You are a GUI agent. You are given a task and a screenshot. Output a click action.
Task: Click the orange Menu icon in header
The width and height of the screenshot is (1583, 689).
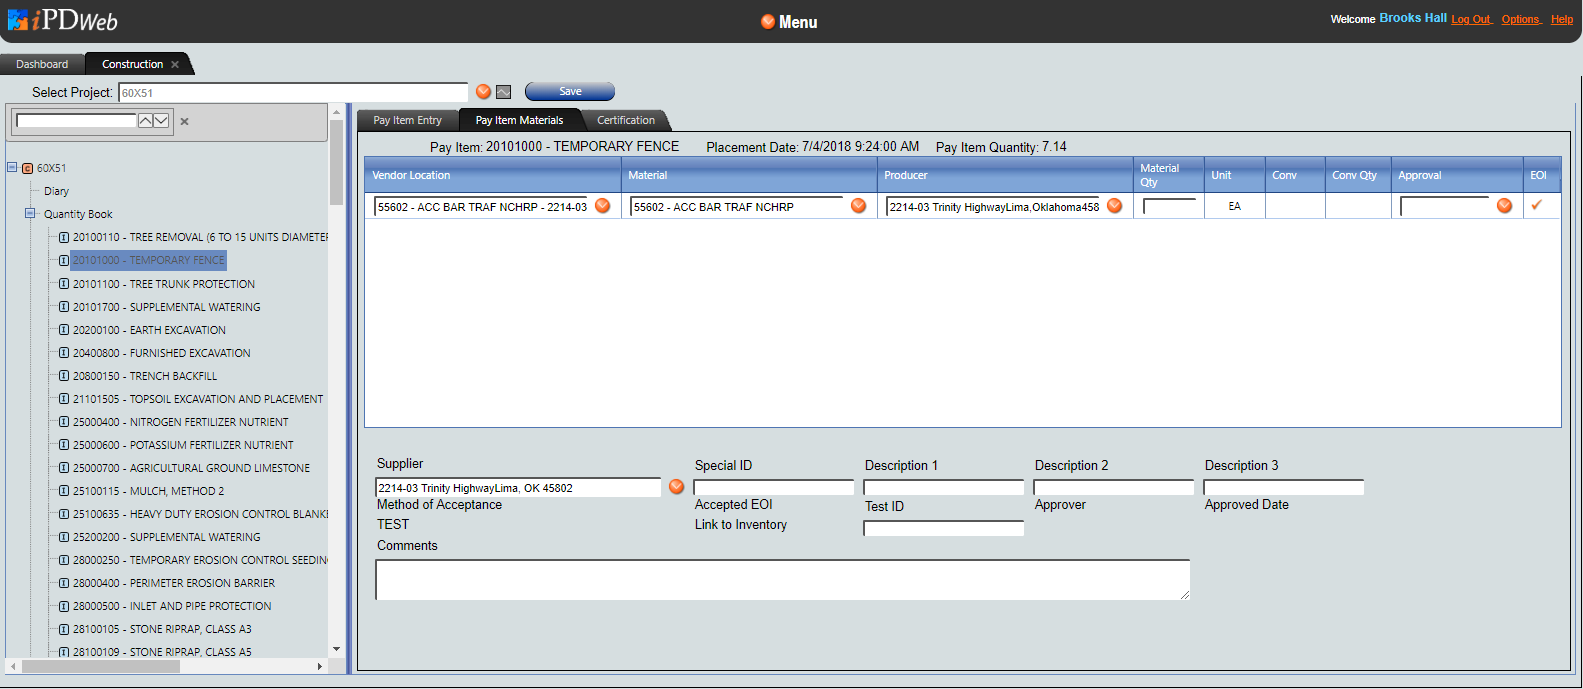pyautogui.click(x=768, y=22)
